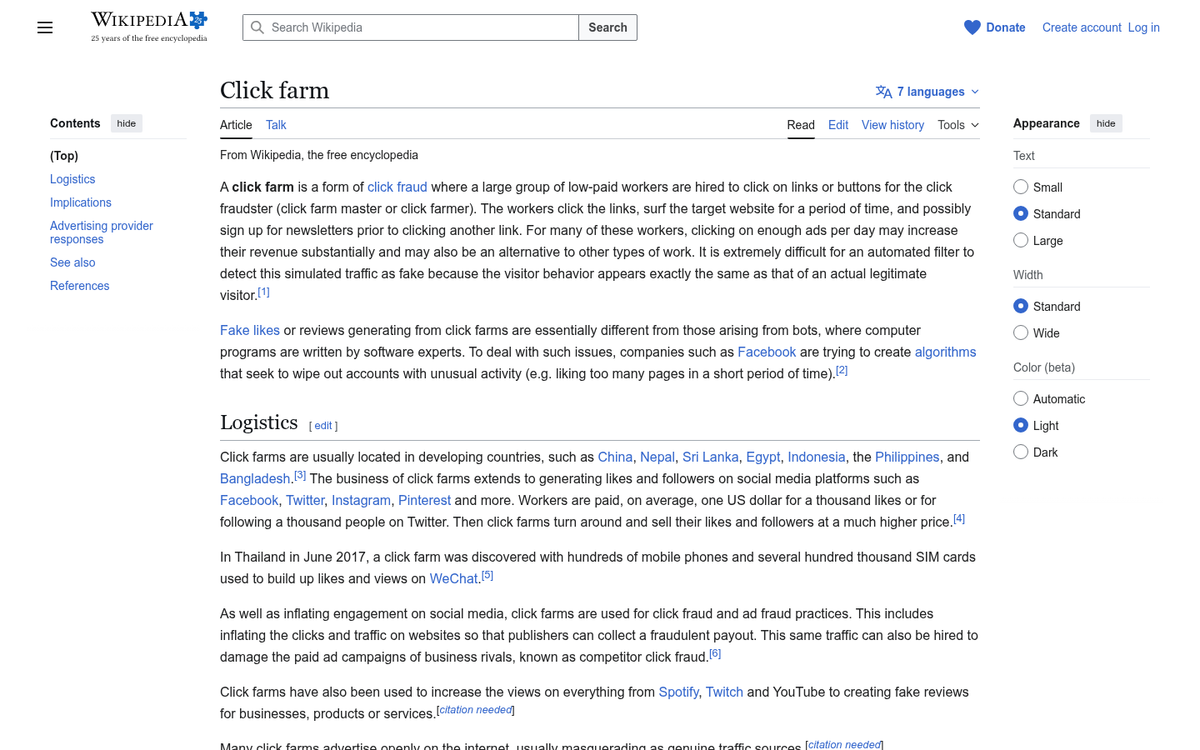1200x750 pixels.
Task: Select the Large text size option
Action: click(x=1020, y=240)
